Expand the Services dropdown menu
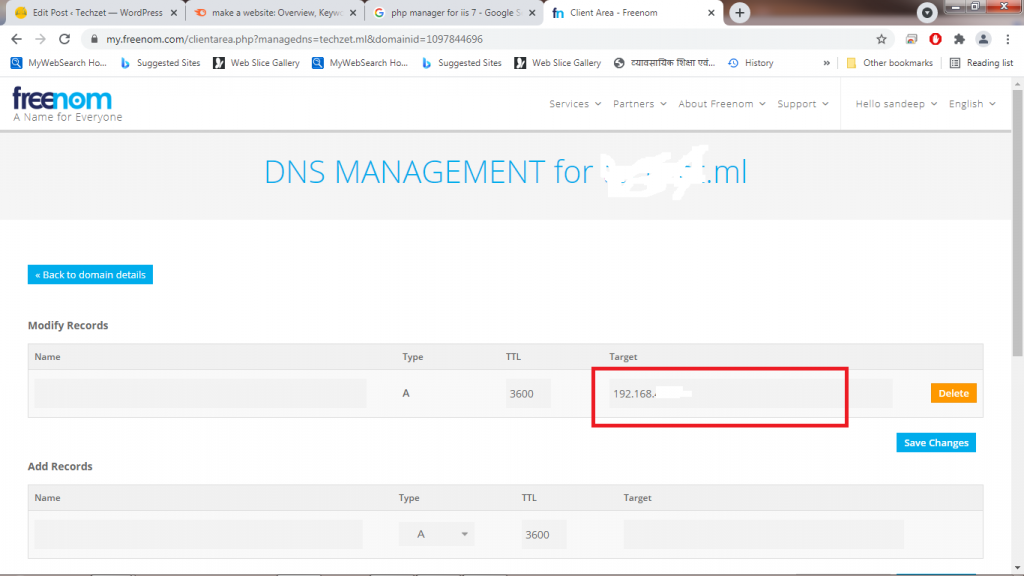The height and width of the screenshot is (576, 1024). tap(575, 104)
